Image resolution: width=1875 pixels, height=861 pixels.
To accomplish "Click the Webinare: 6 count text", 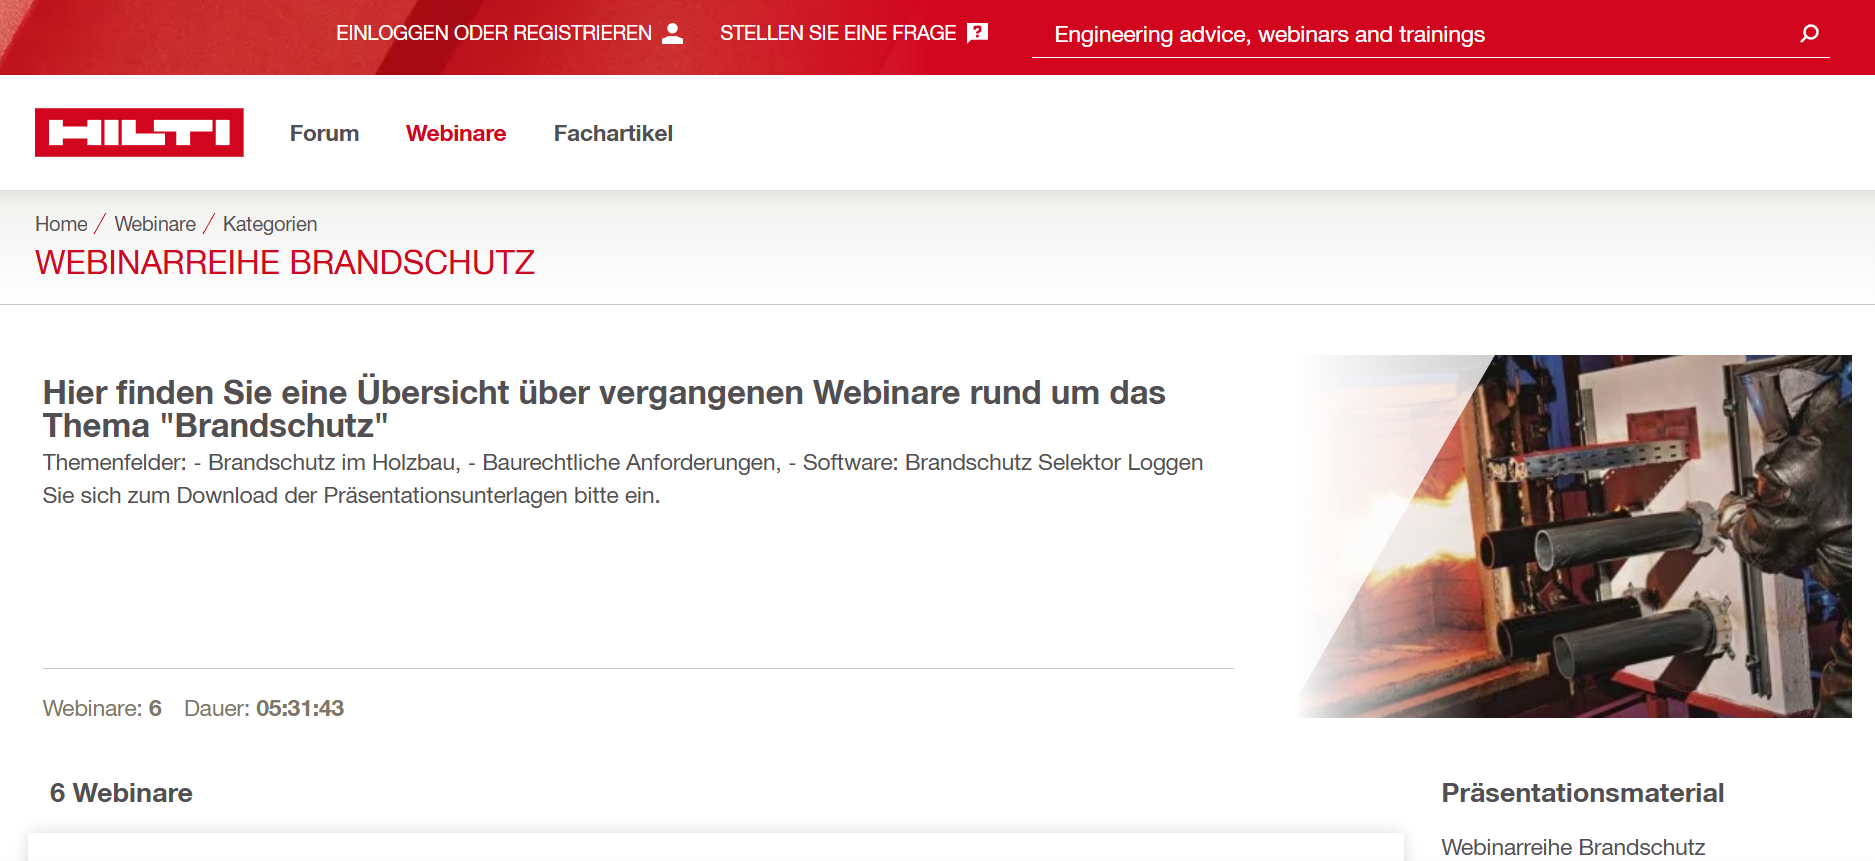I will pyautogui.click(x=102, y=708).
